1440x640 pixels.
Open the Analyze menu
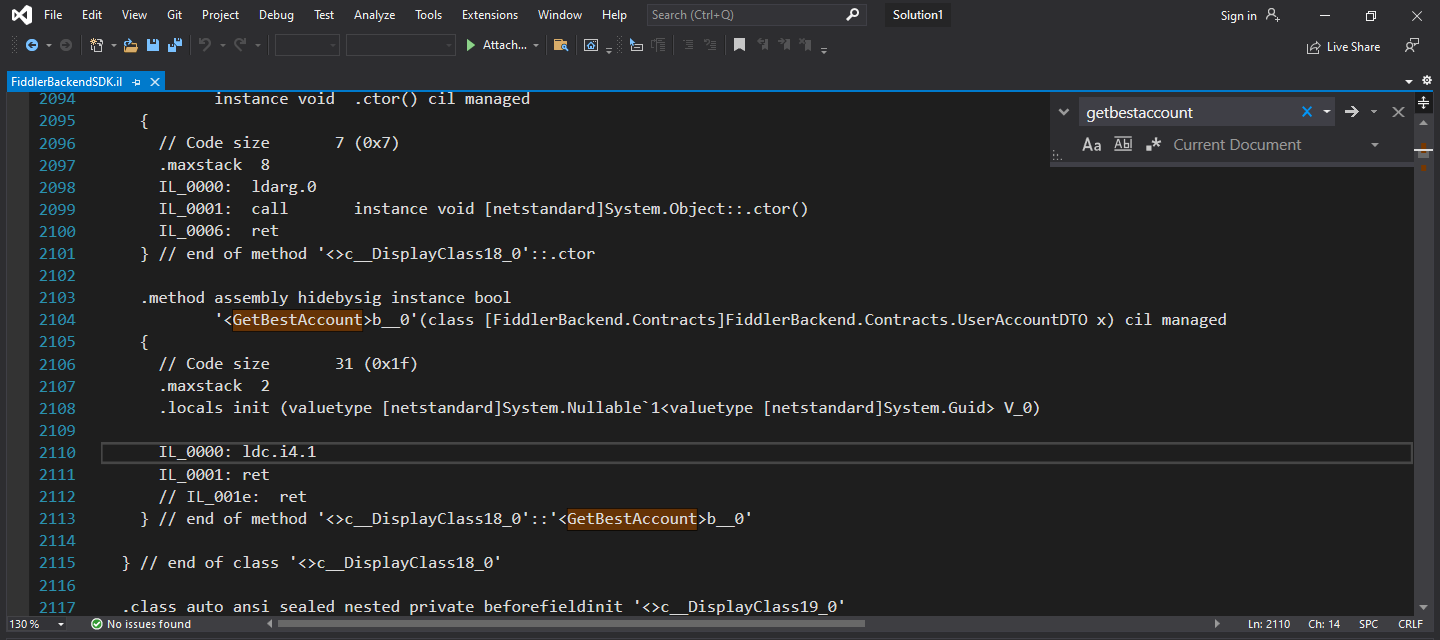coord(375,15)
